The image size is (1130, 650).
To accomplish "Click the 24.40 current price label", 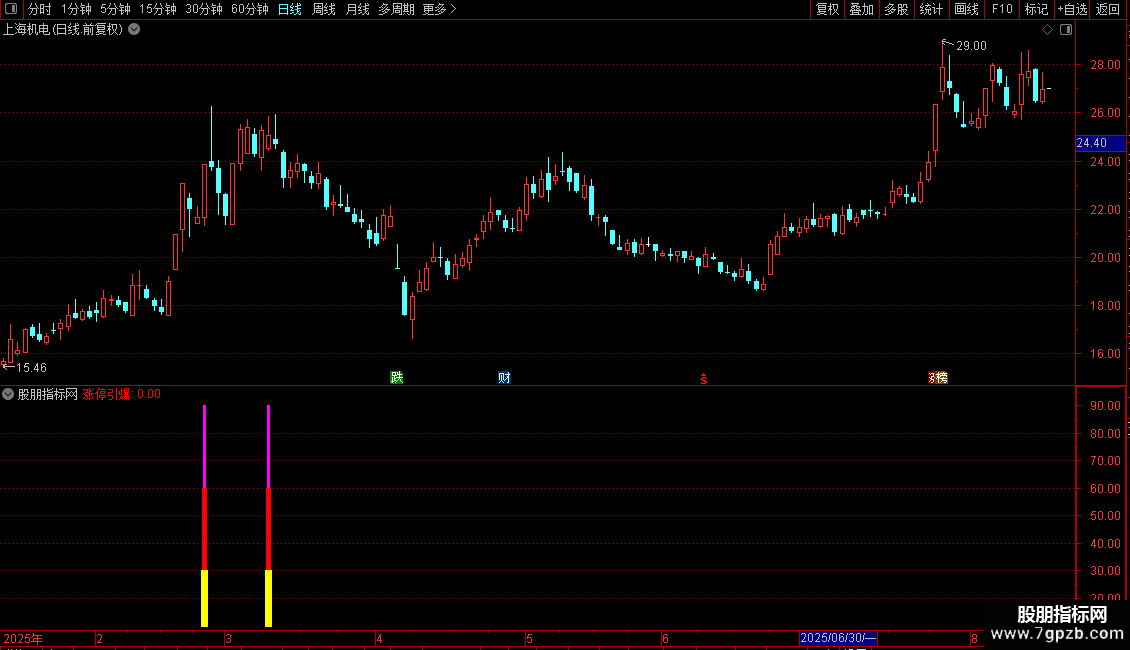I will (1100, 143).
